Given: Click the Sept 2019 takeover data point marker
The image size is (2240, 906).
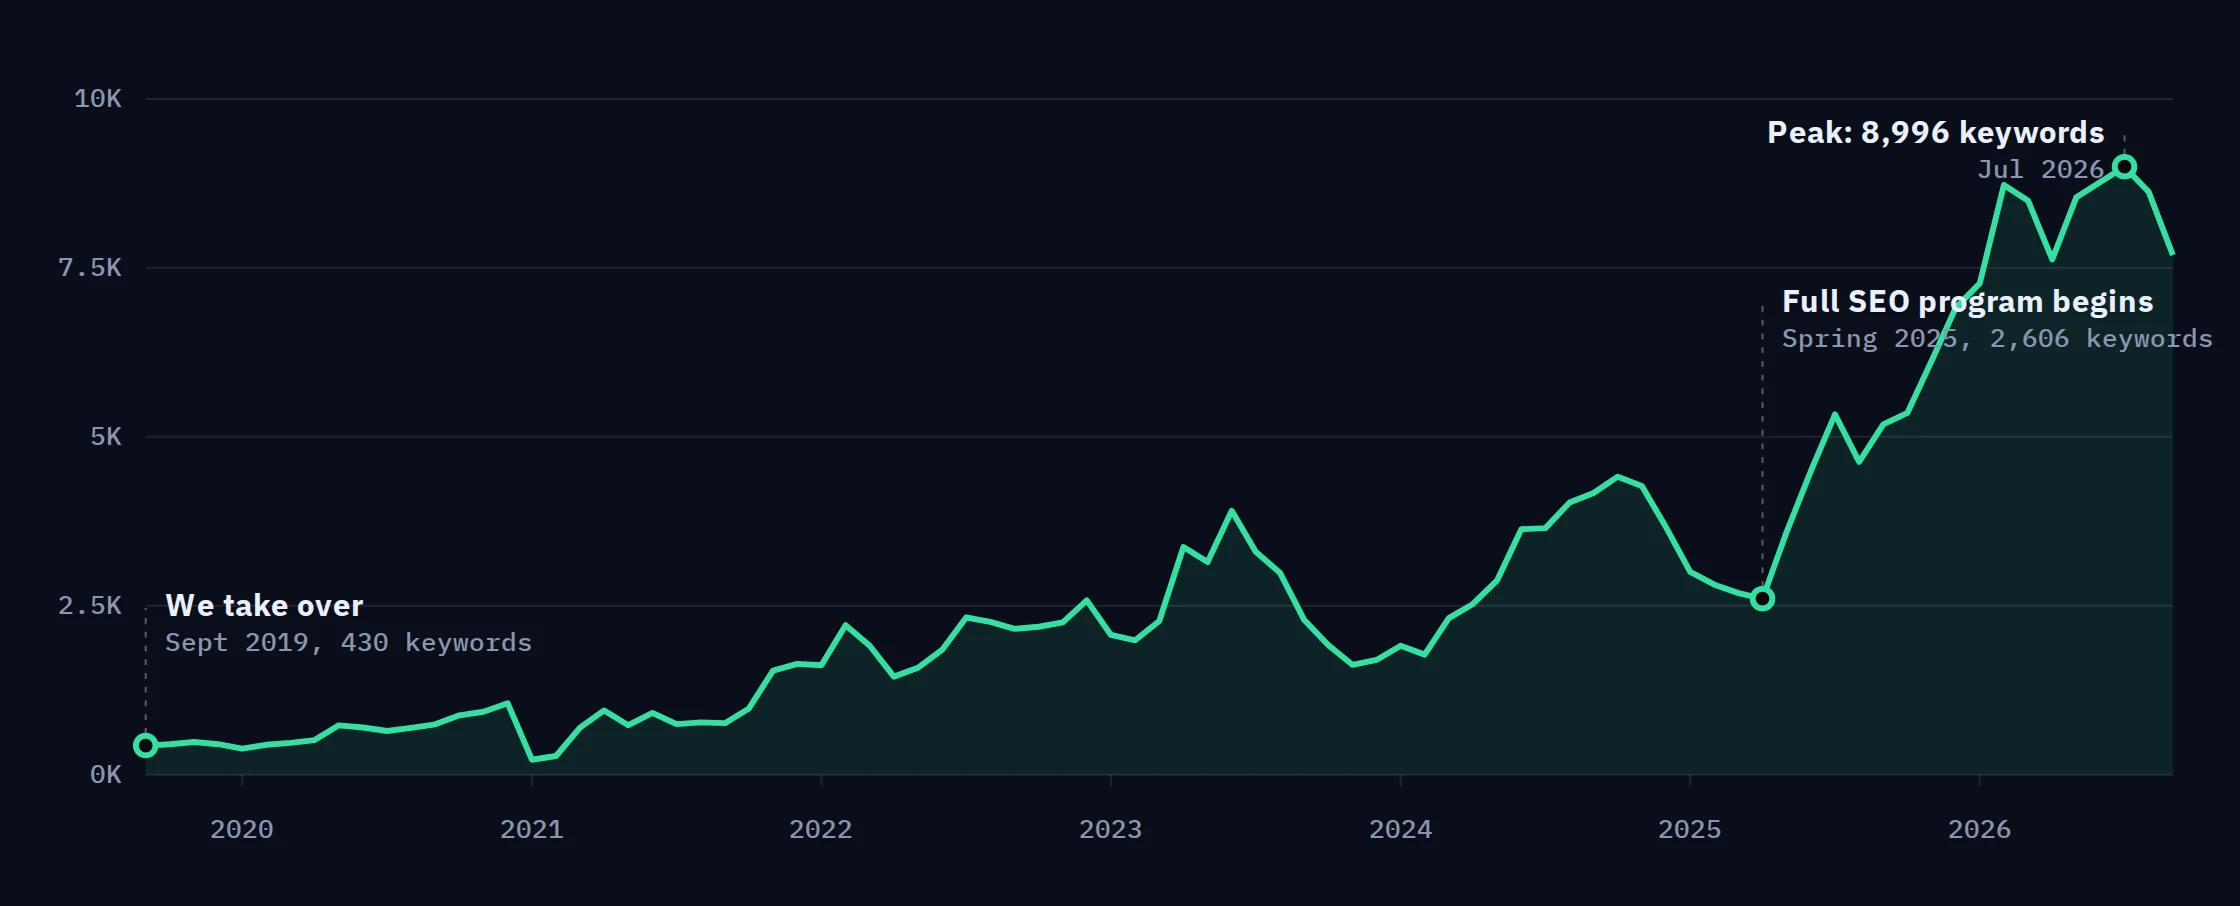Looking at the screenshot, I should 146,745.
